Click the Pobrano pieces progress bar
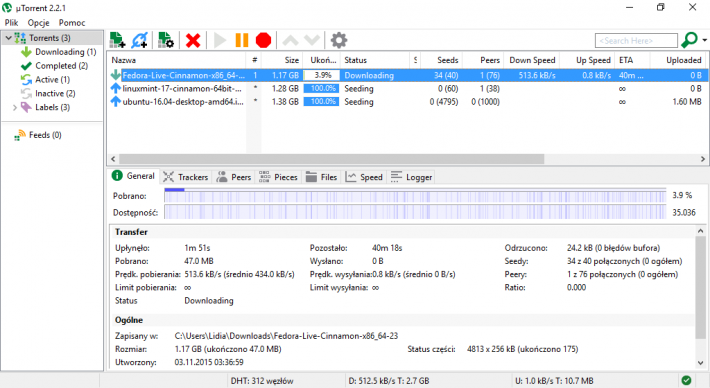 point(415,196)
